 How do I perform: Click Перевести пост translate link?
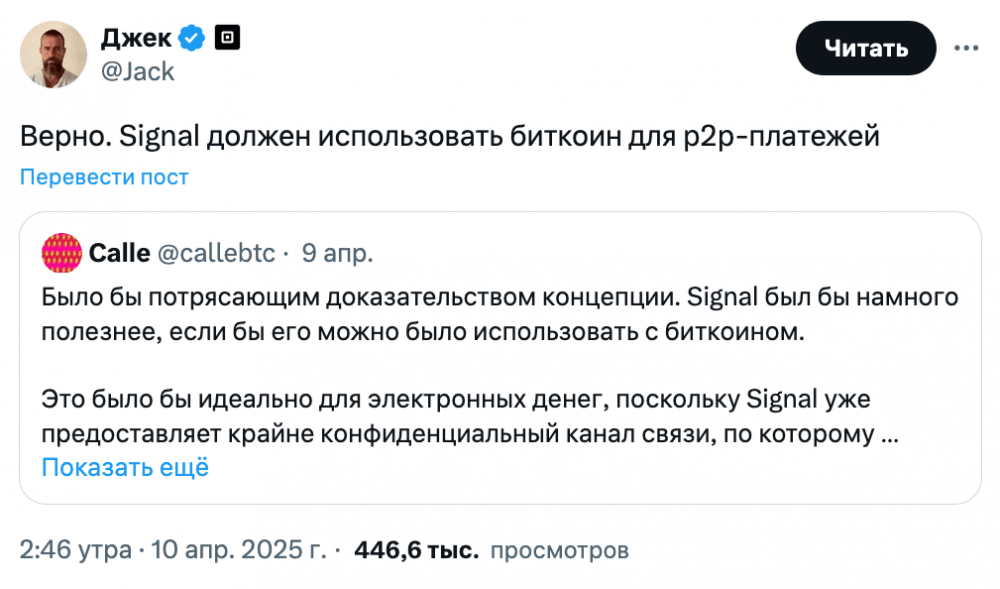point(104,177)
